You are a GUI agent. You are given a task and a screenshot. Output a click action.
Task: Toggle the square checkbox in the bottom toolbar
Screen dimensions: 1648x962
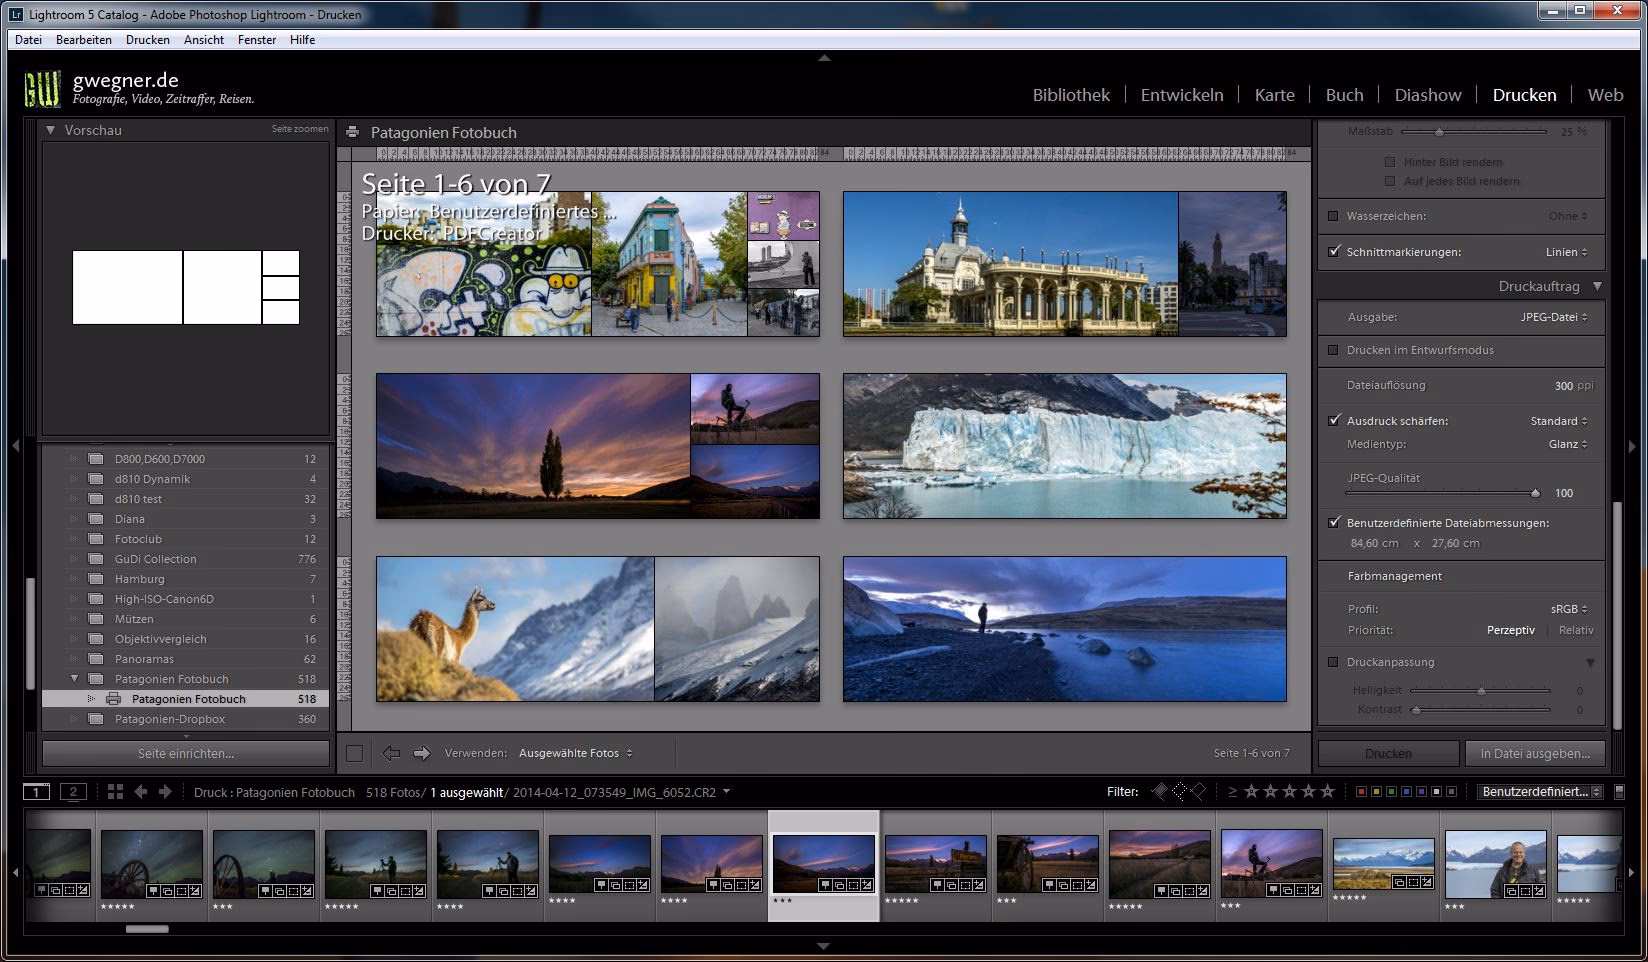pos(354,753)
